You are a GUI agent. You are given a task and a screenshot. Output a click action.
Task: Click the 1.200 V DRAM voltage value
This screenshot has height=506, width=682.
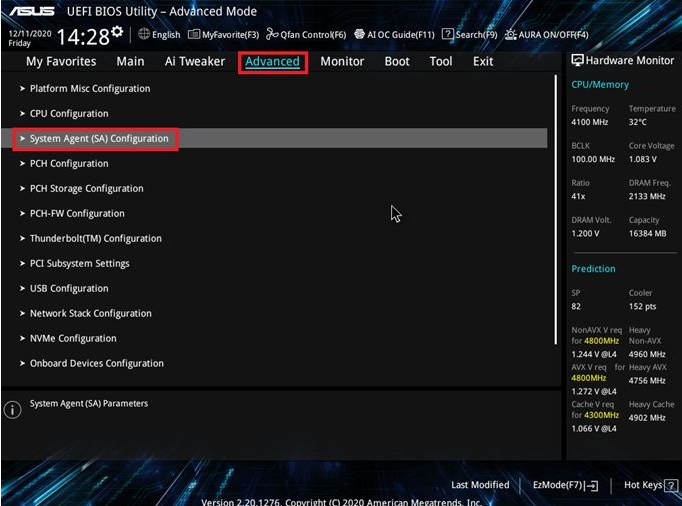(585, 234)
